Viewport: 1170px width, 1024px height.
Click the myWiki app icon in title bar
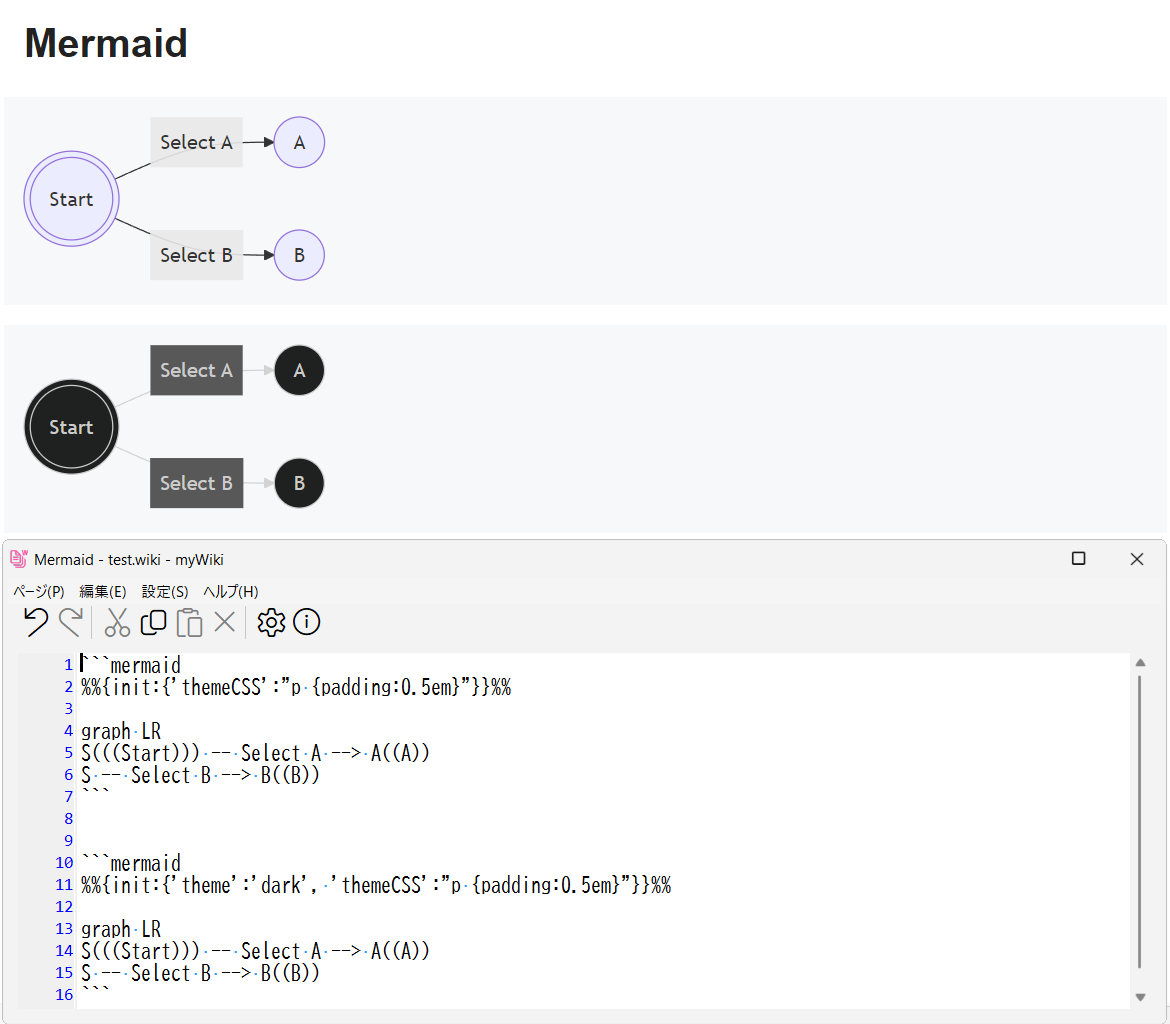pos(19,558)
